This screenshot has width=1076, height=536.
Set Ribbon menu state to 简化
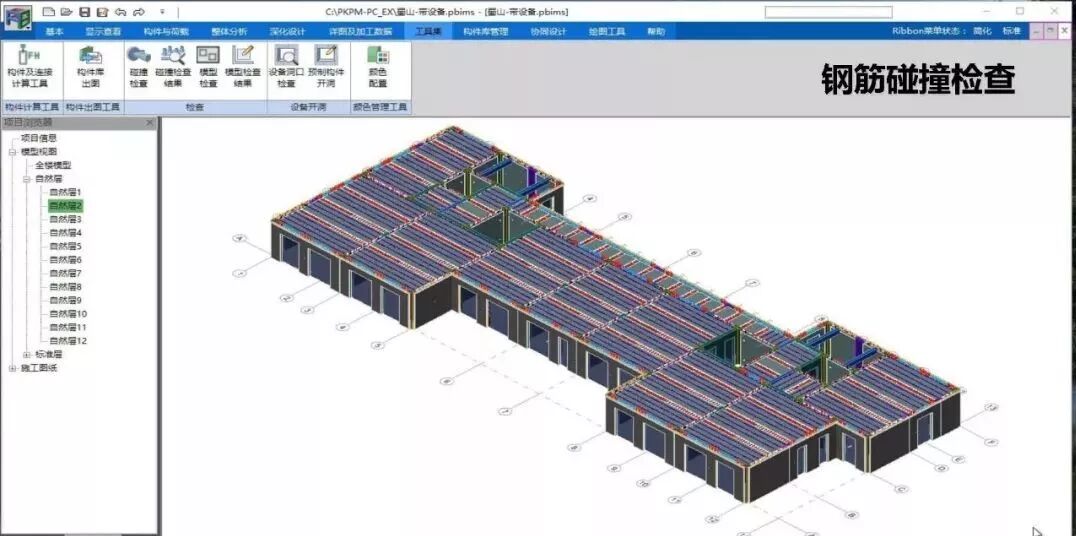(x=982, y=32)
